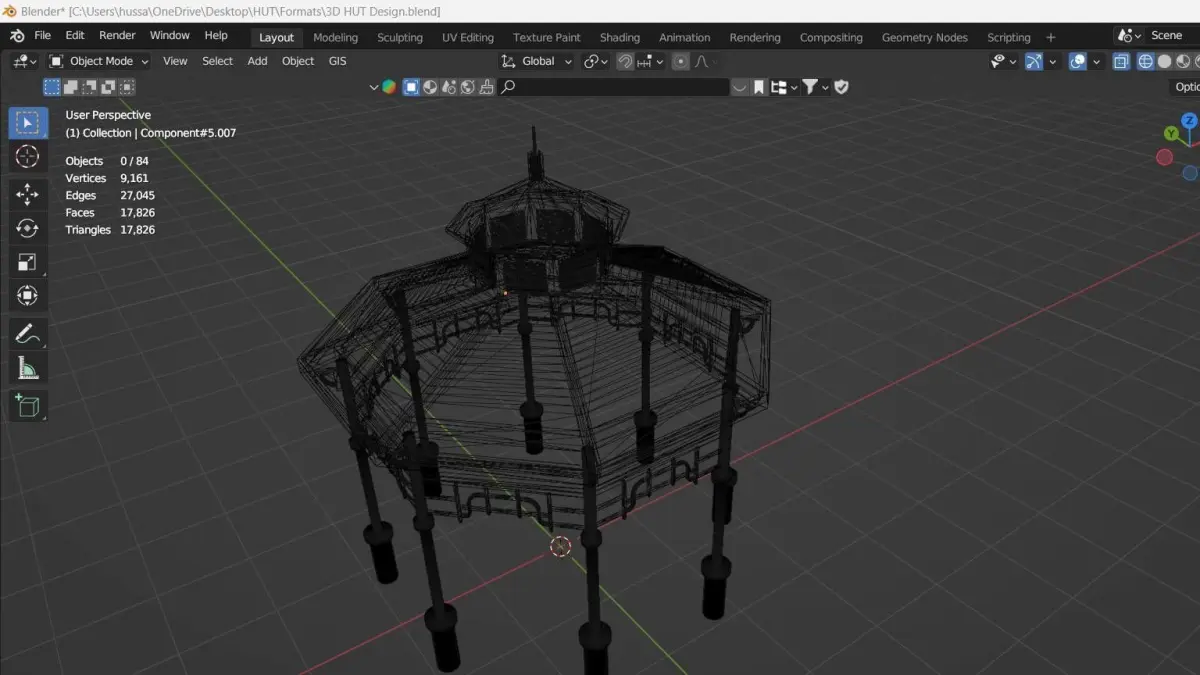Open the GIS menu
Image resolution: width=1200 pixels, height=675 pixels.
click(x=338, y=61)
